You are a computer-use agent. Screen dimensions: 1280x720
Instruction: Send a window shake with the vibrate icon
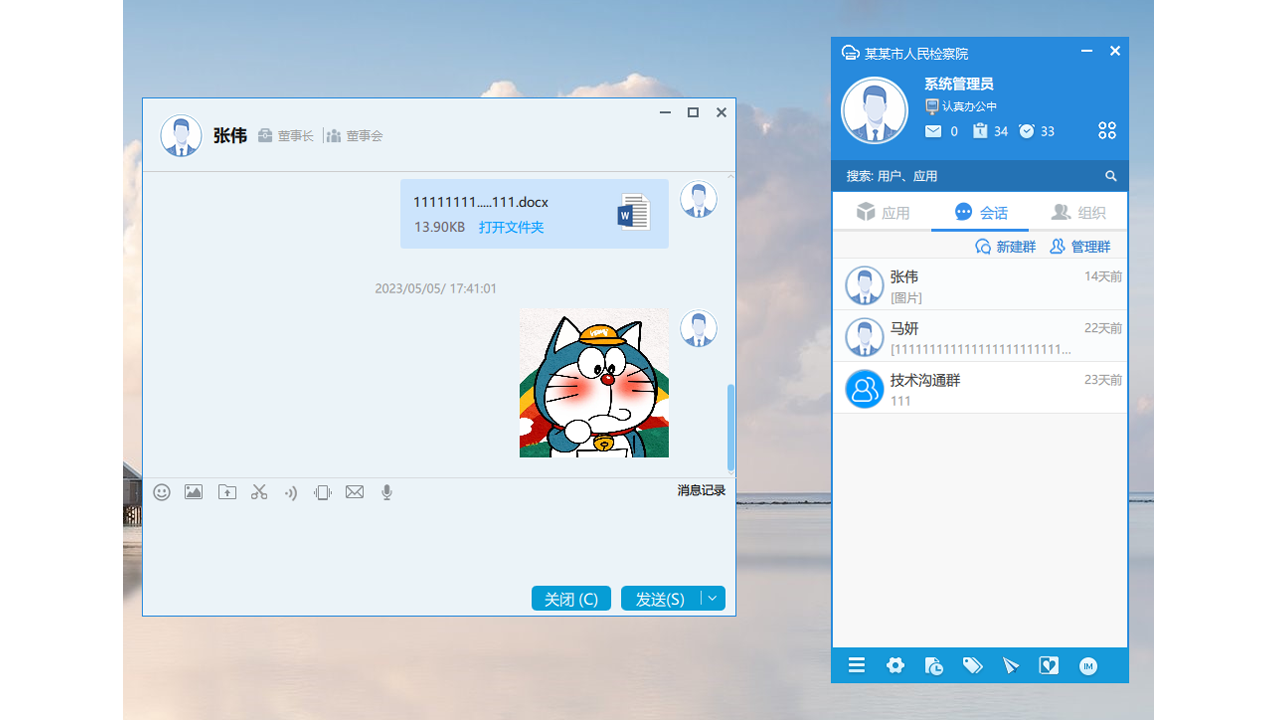[322, 492]
